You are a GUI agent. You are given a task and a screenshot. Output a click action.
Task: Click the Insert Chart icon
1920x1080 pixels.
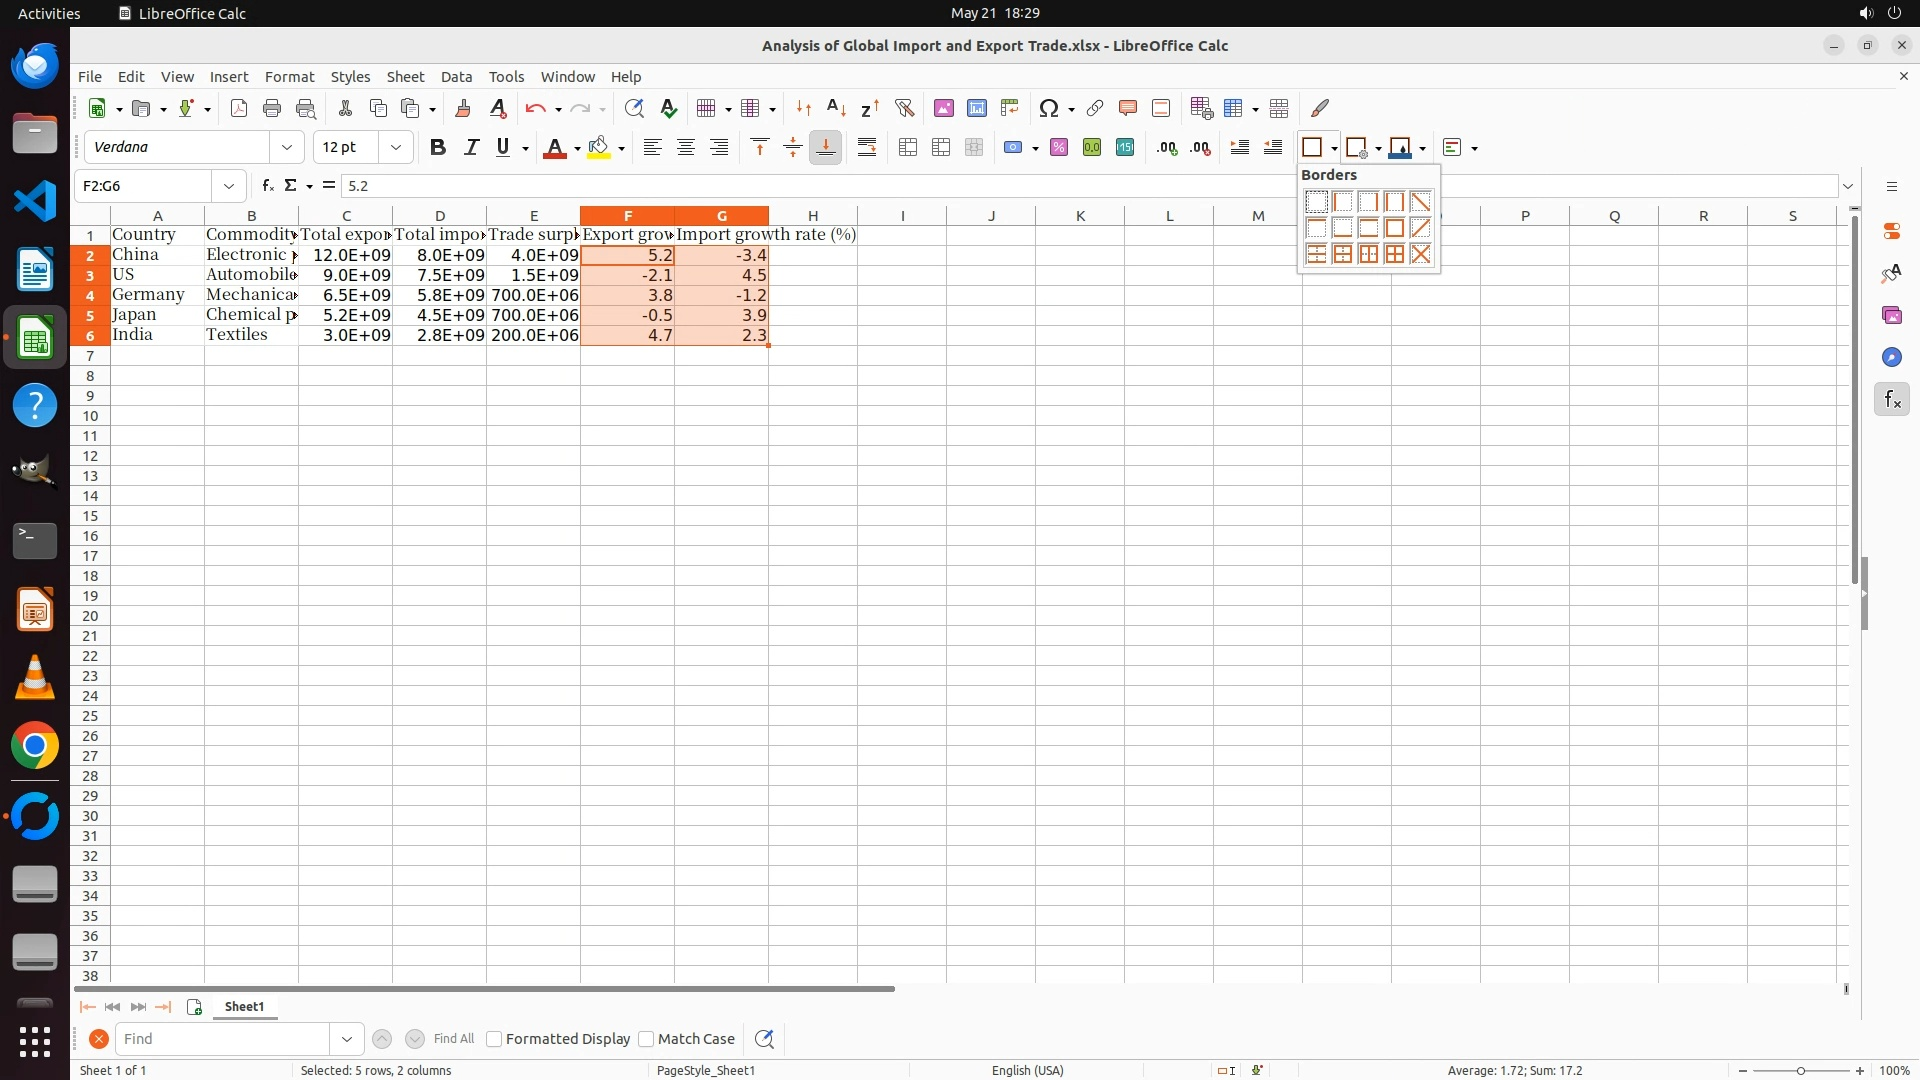(977, 108)
